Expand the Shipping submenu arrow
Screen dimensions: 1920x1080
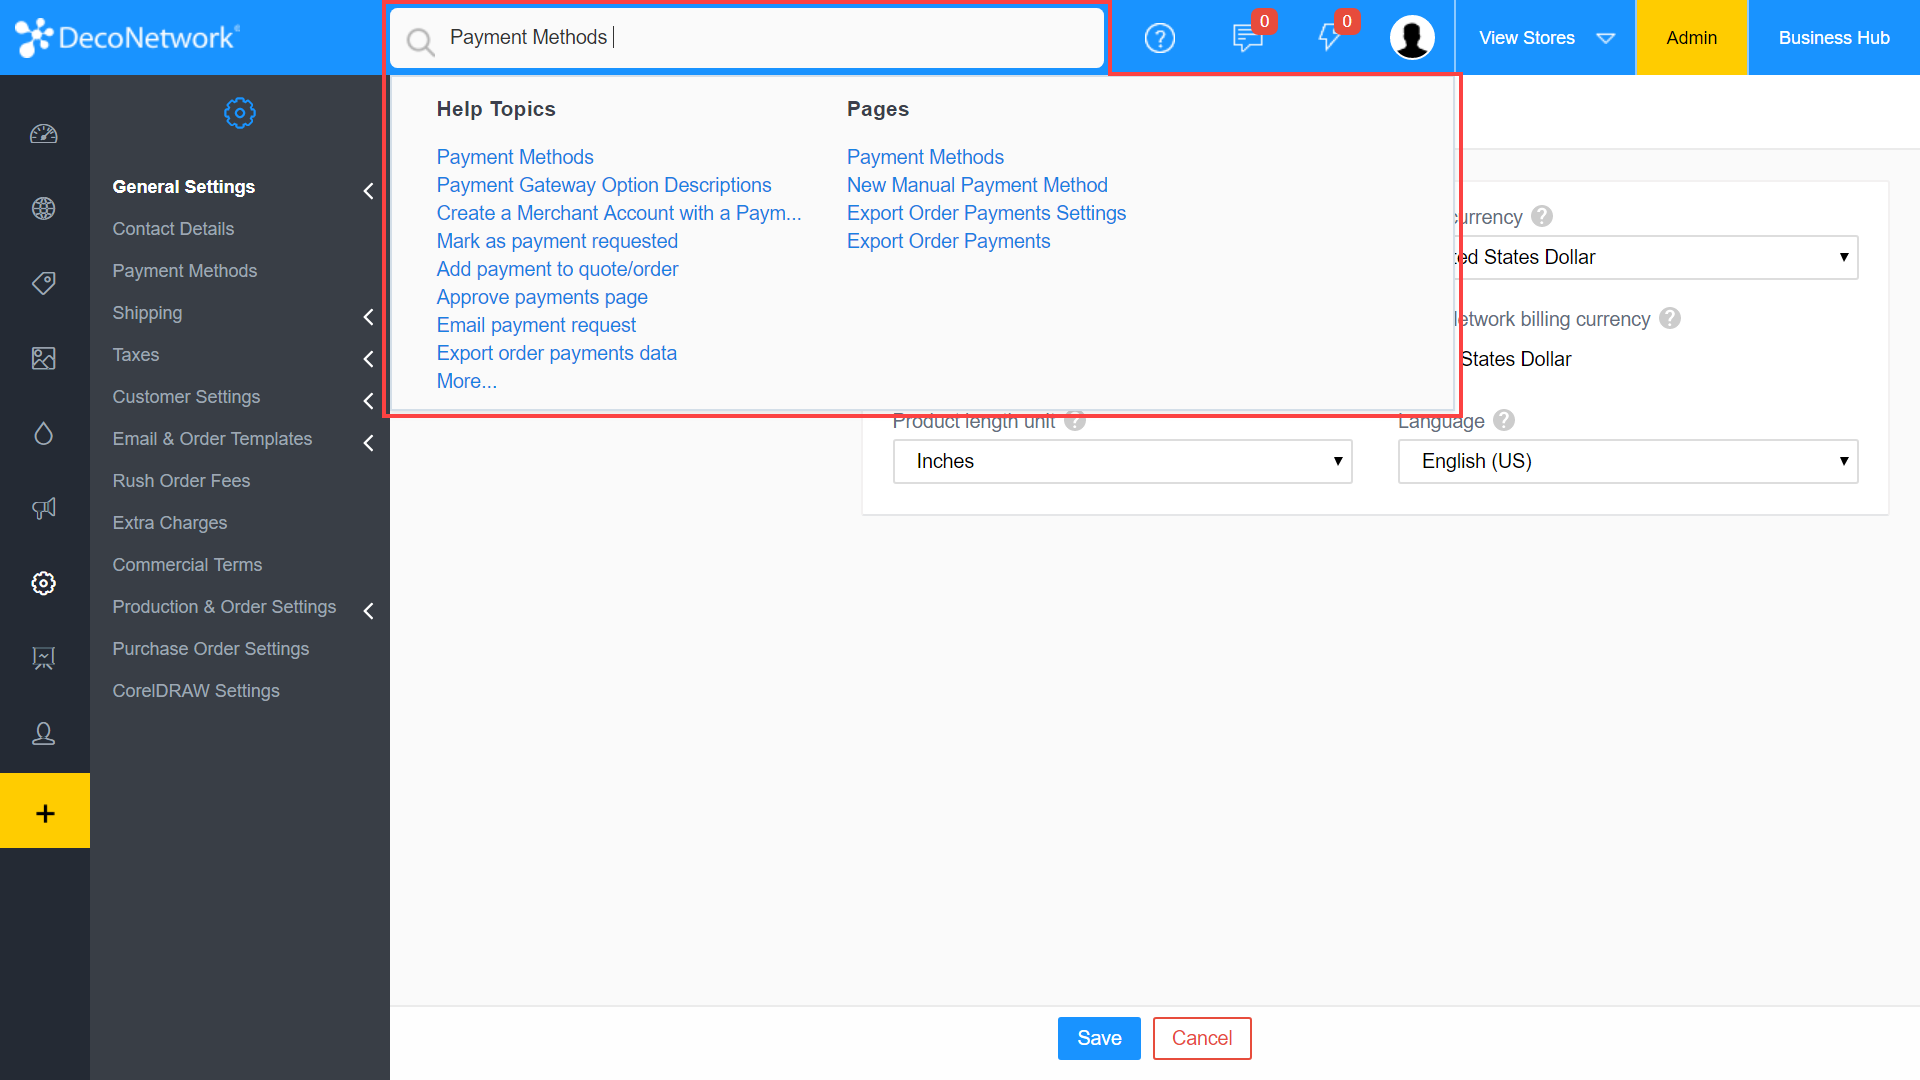point(368,316)
